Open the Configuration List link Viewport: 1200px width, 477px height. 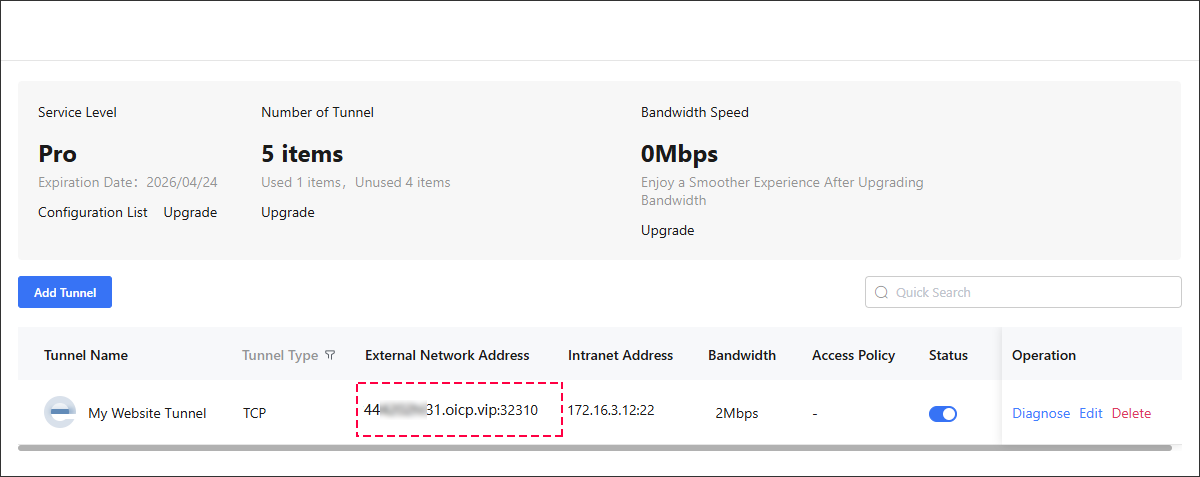click(x=93, y=212)
